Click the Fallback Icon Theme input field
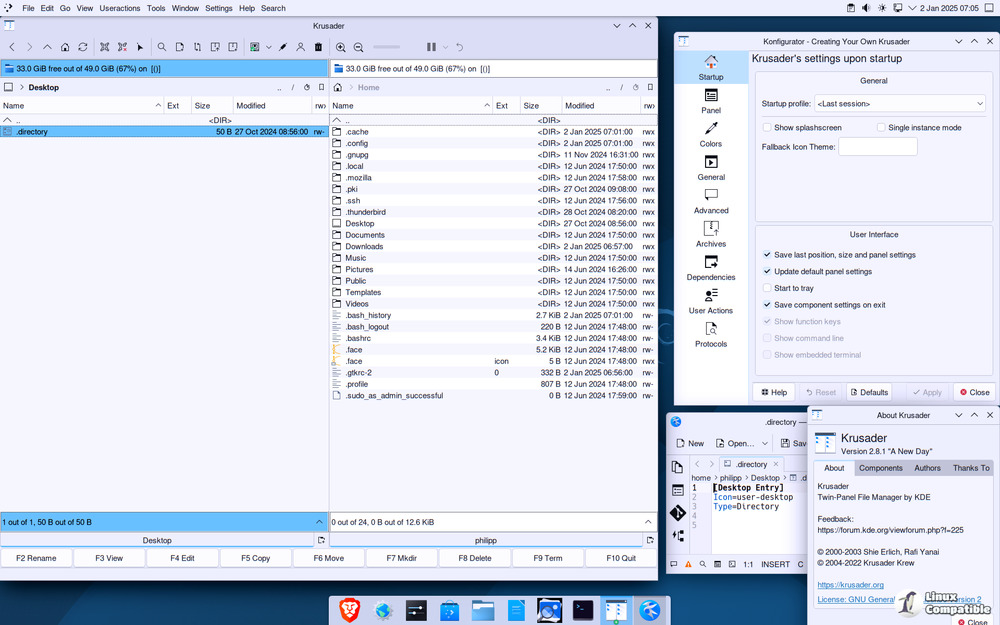 [x=877, y=147]
